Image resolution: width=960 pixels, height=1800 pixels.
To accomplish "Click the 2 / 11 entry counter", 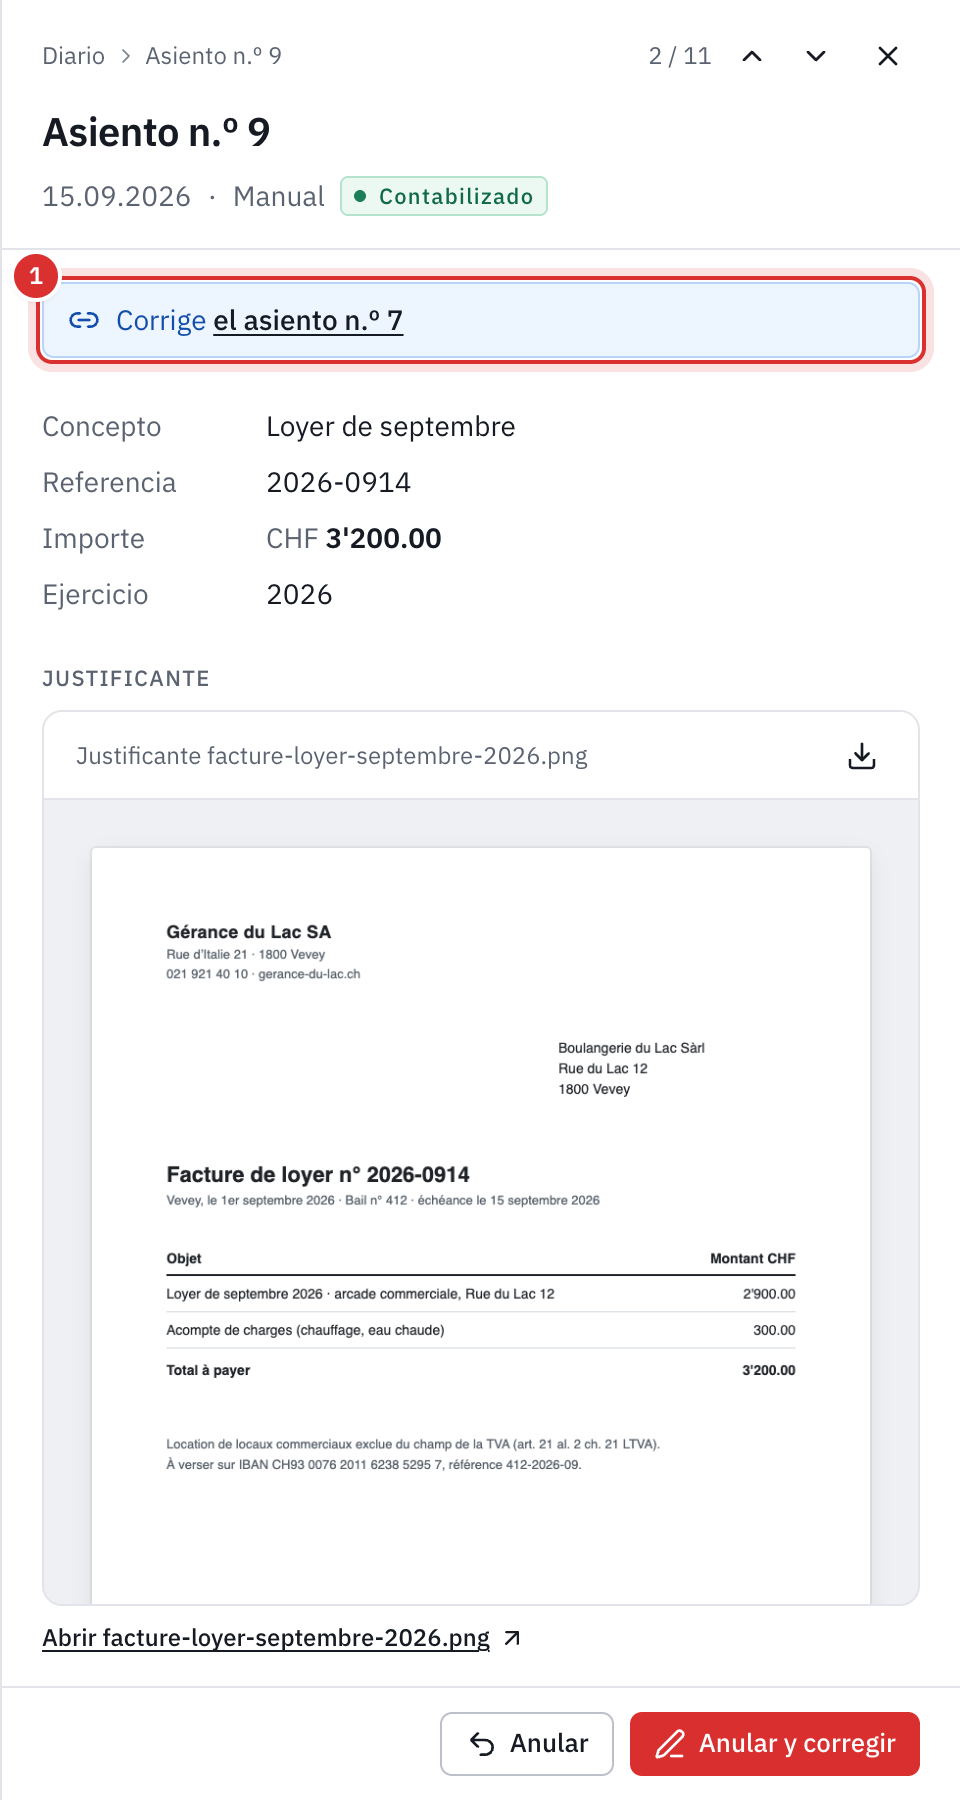I will 680,56.
